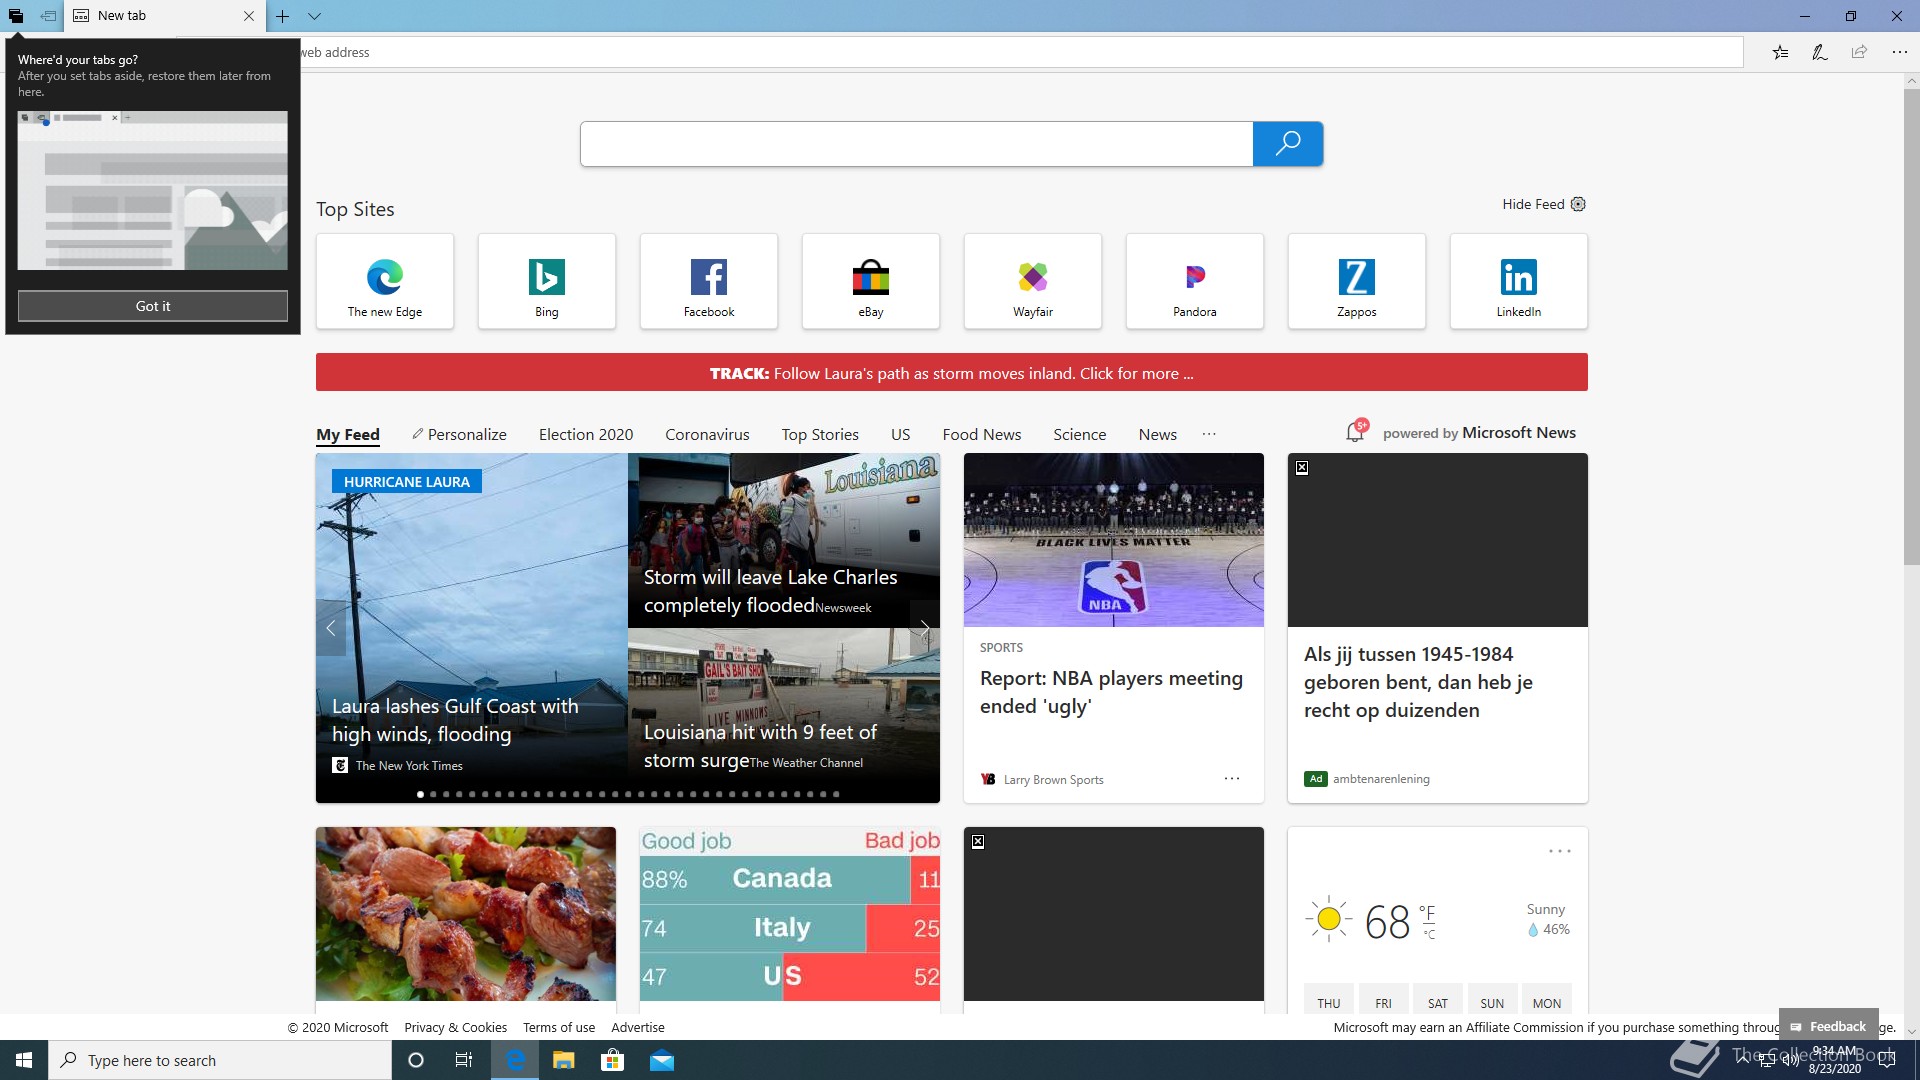Open Privacy & Cookies link

(455, 1027)
